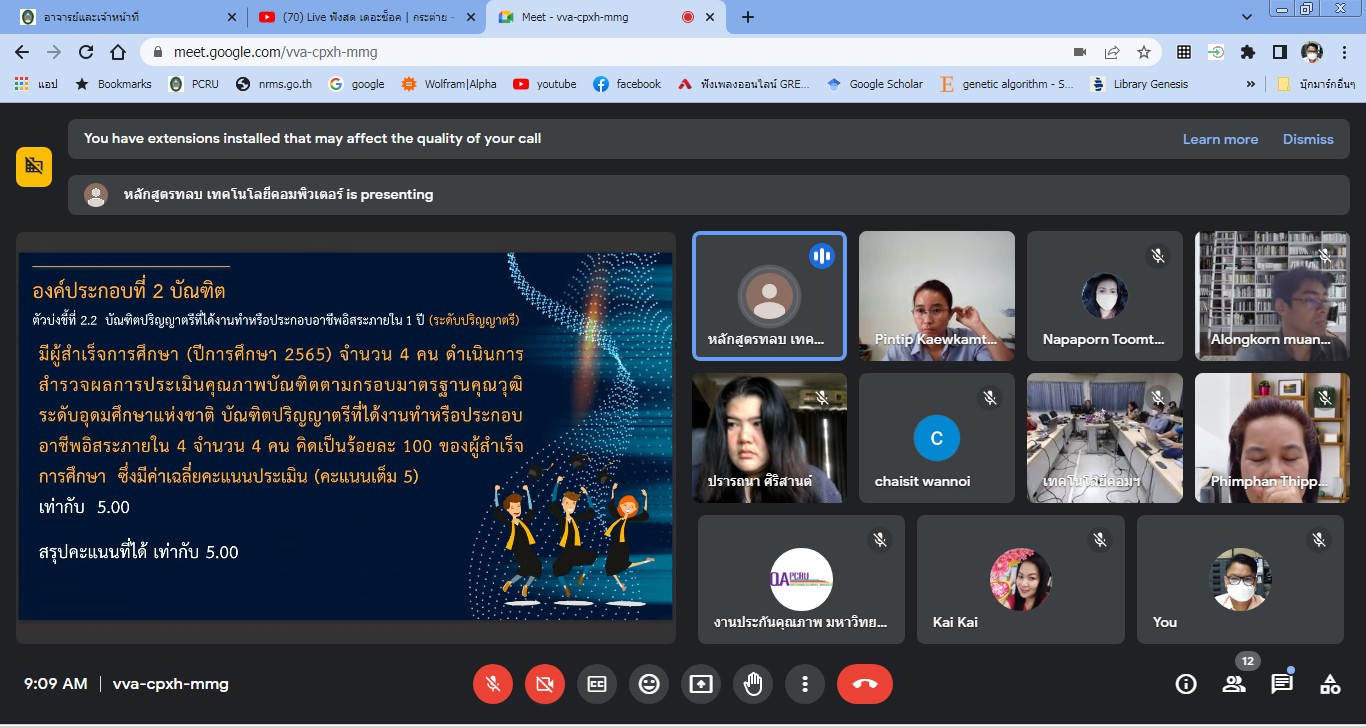Screen dimensions: 1366x728
Task: Expand the bookmarks overflow chevron
Action: coord(1250,84)
